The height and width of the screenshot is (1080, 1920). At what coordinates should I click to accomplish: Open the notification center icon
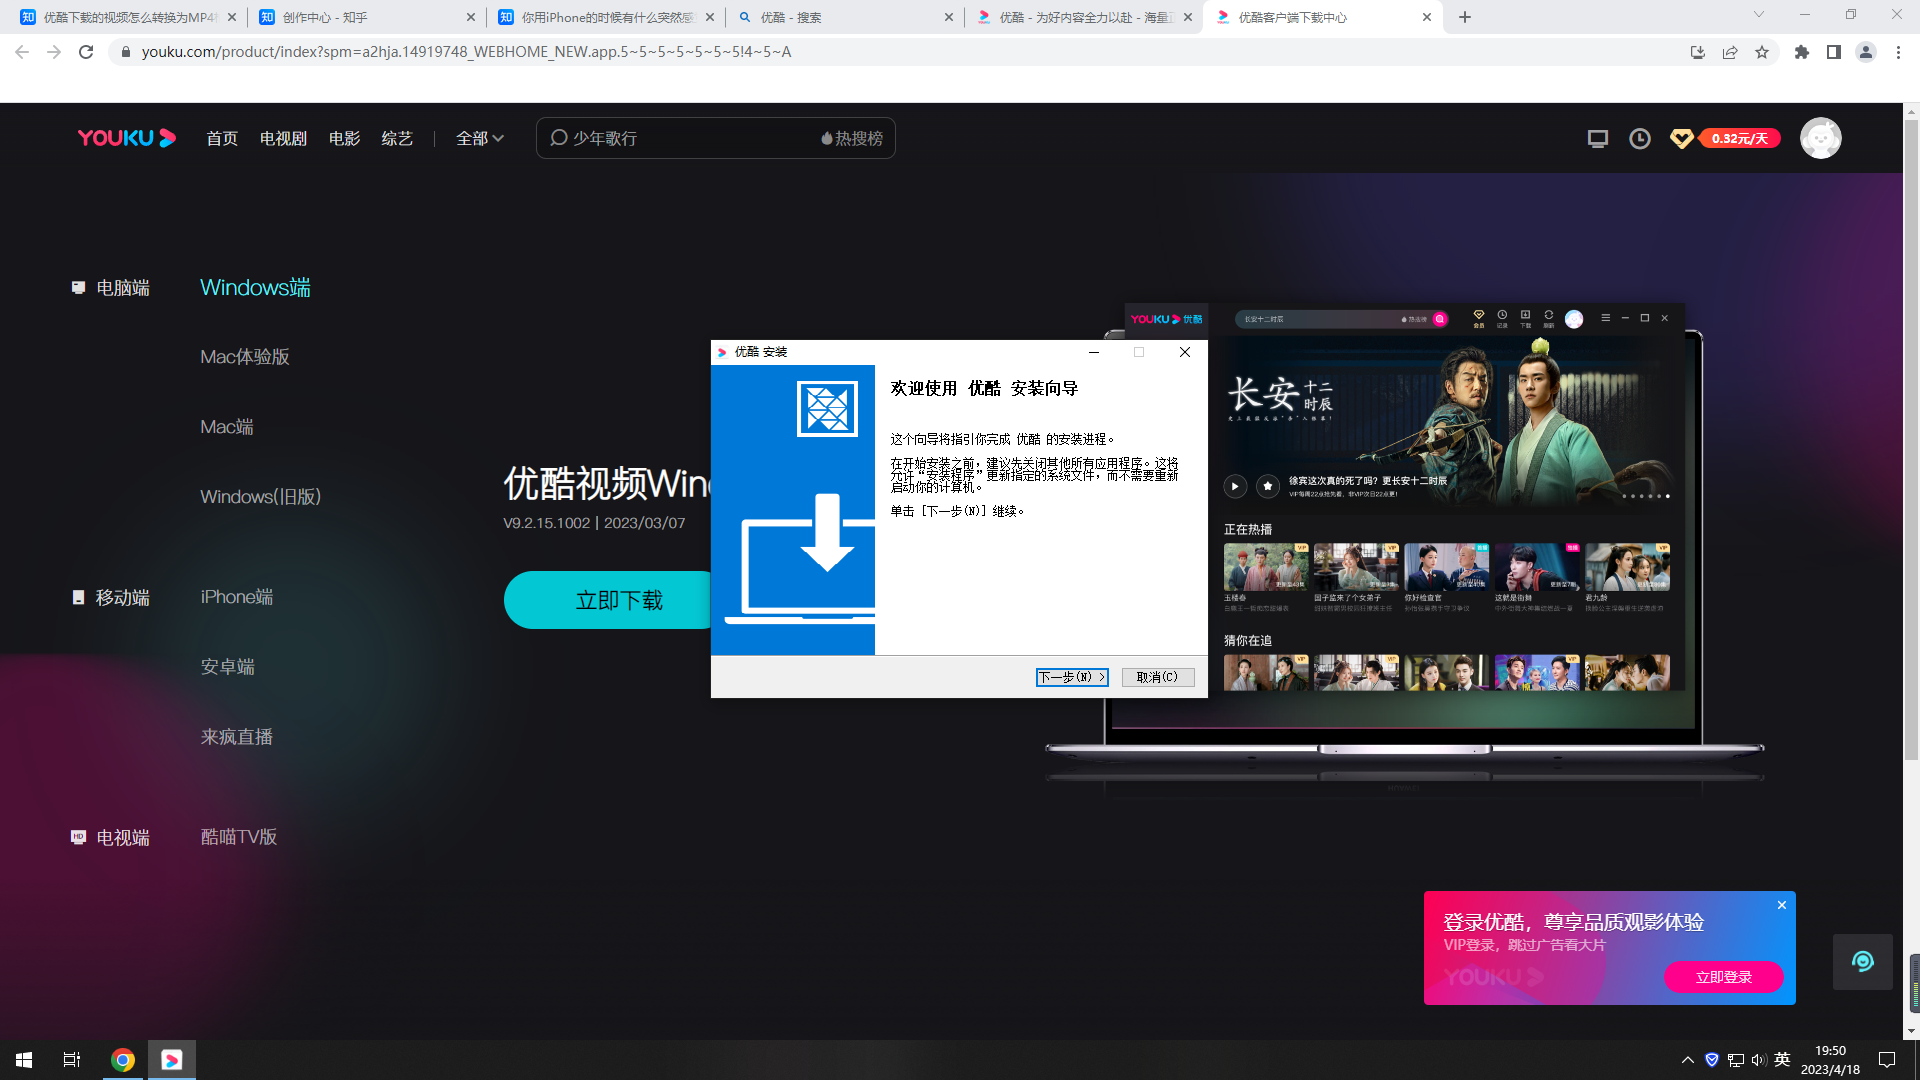point(1887,1060)
